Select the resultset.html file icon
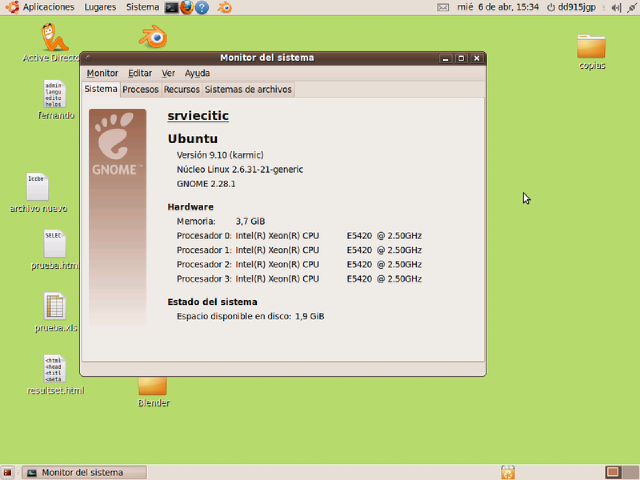 [55, 369]
